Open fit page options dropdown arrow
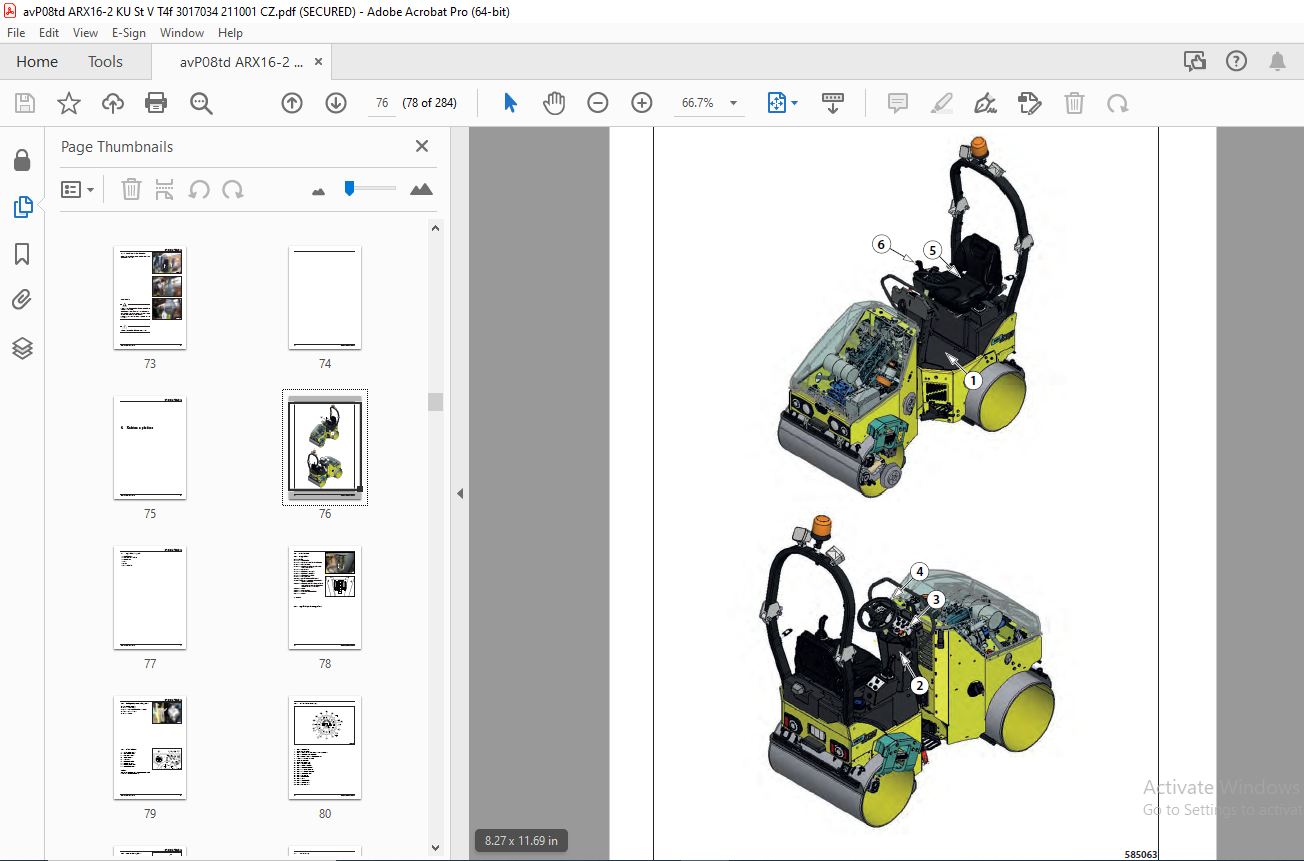Screen dimensions: 1304x861 point(795,103)
